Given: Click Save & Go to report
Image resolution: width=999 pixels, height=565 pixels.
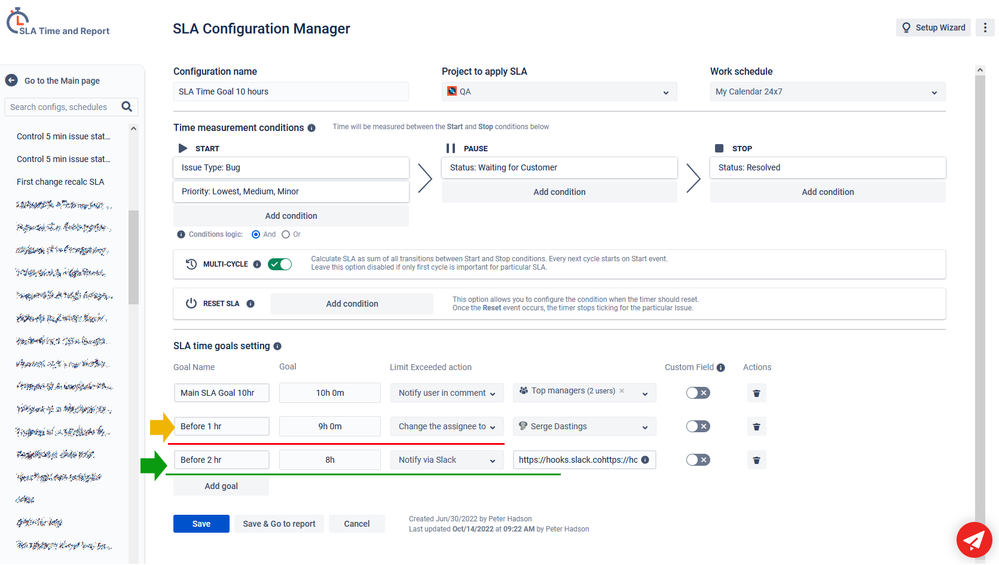Looking at the screenshot, I should point(279,524).
